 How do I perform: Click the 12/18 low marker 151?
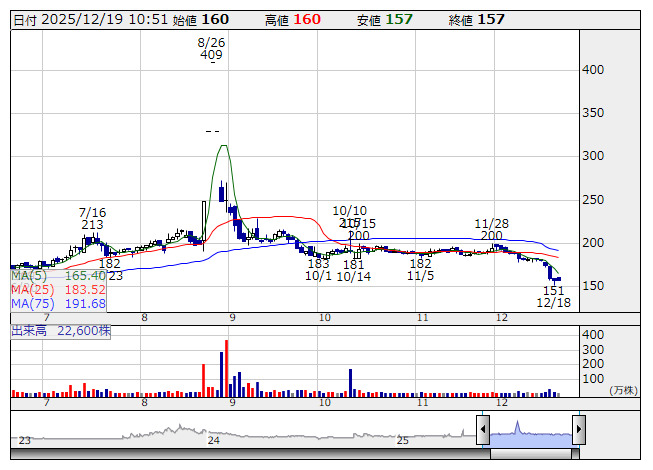point(554,289)
